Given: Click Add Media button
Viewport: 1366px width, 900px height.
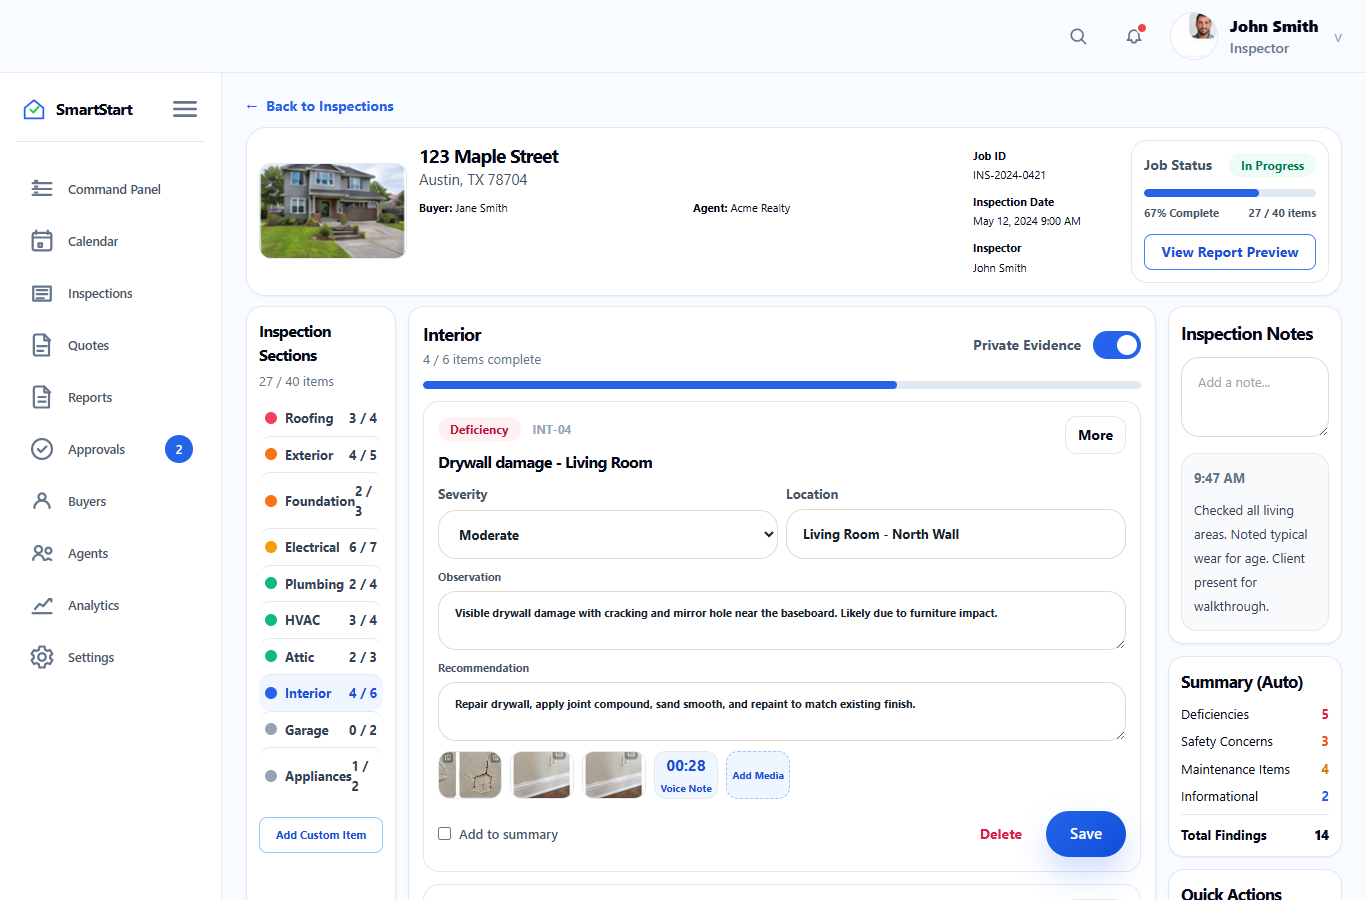Looking at the screenshot, I should coord(758,775).
